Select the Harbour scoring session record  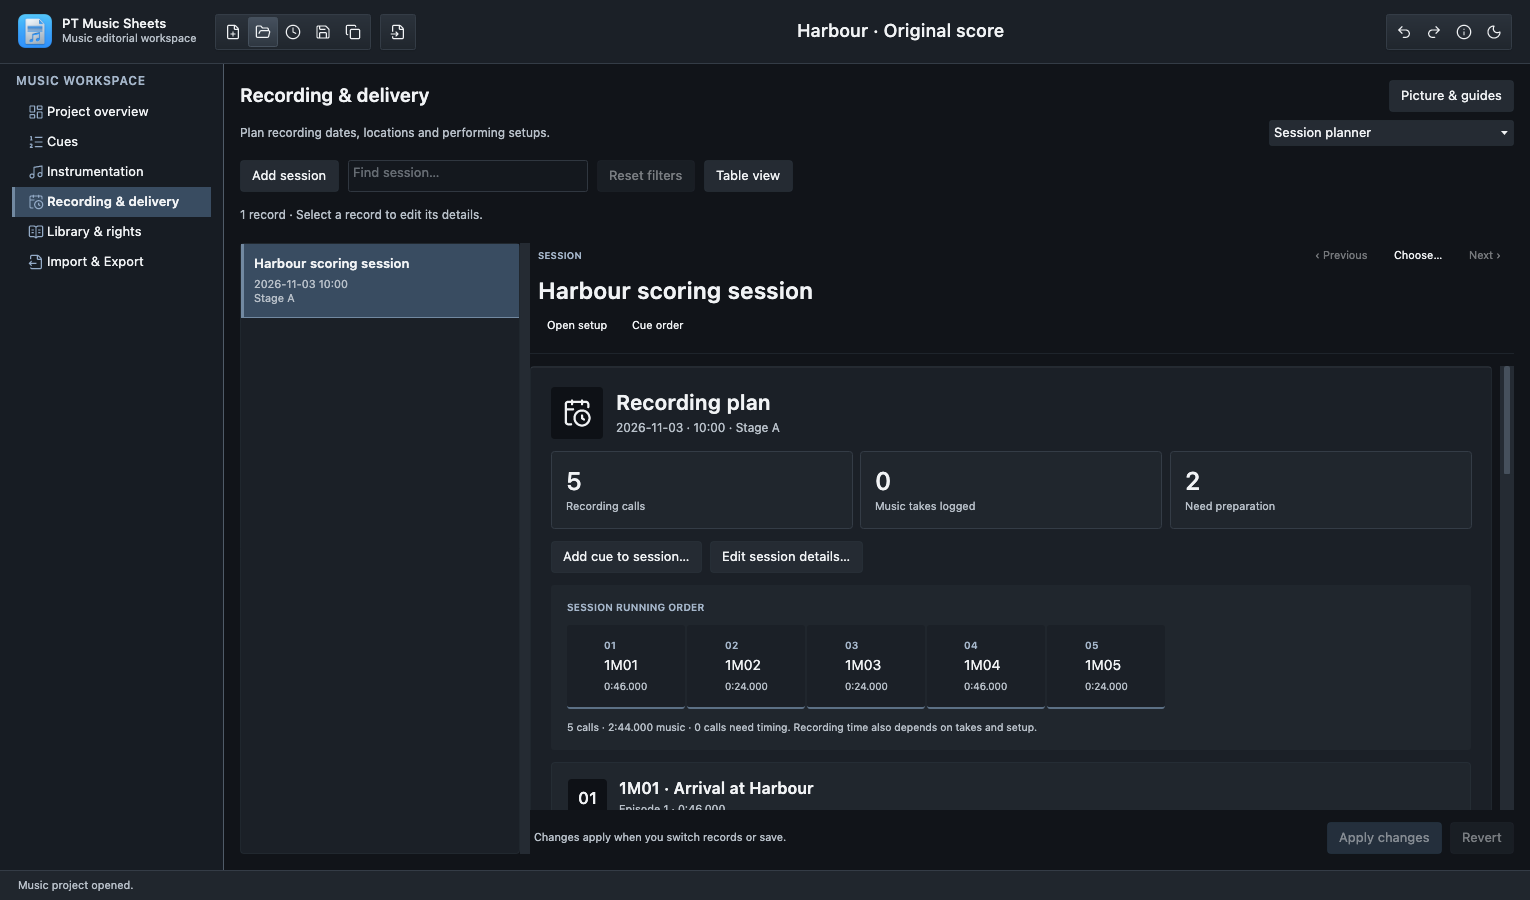[x=380, y=281]
